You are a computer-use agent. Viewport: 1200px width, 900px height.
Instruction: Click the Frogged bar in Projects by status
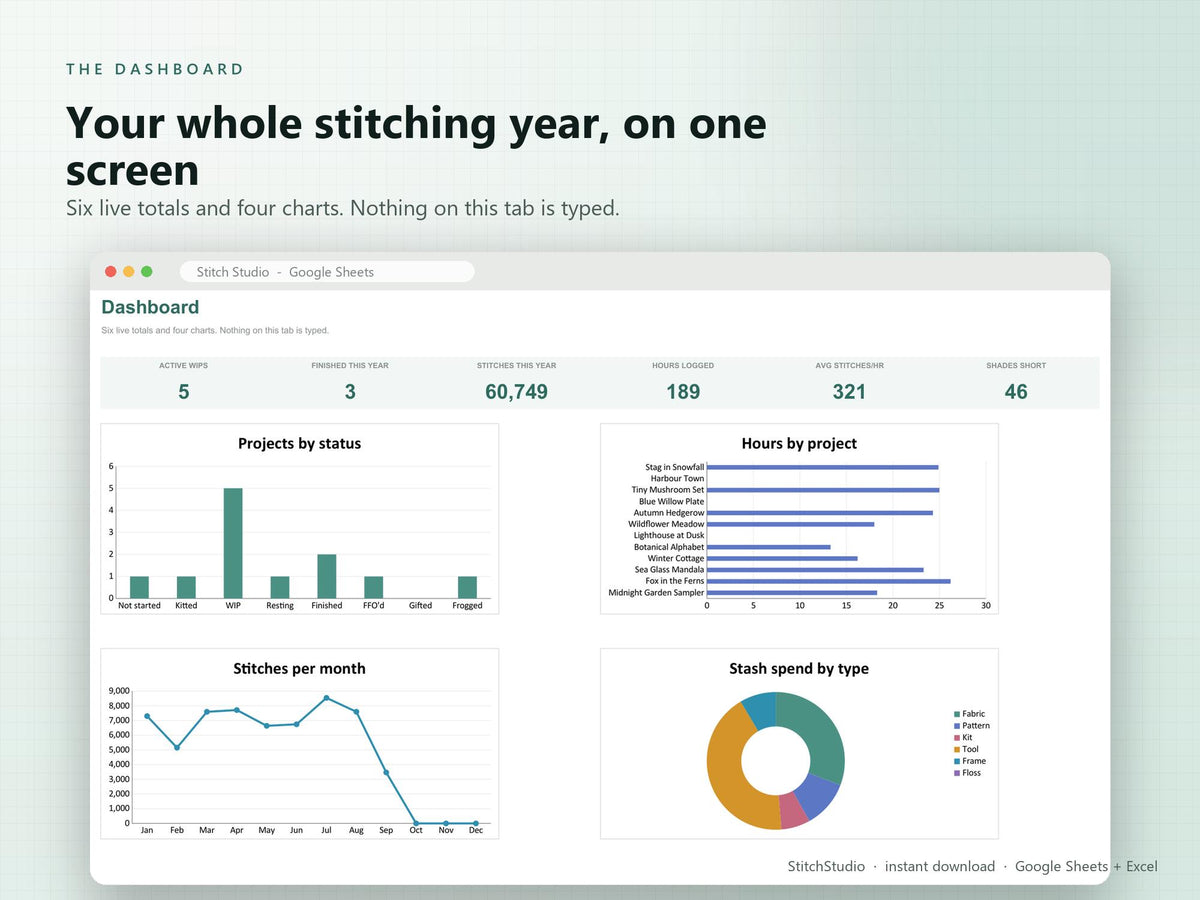pyautogui.click(x=467, y=587)
